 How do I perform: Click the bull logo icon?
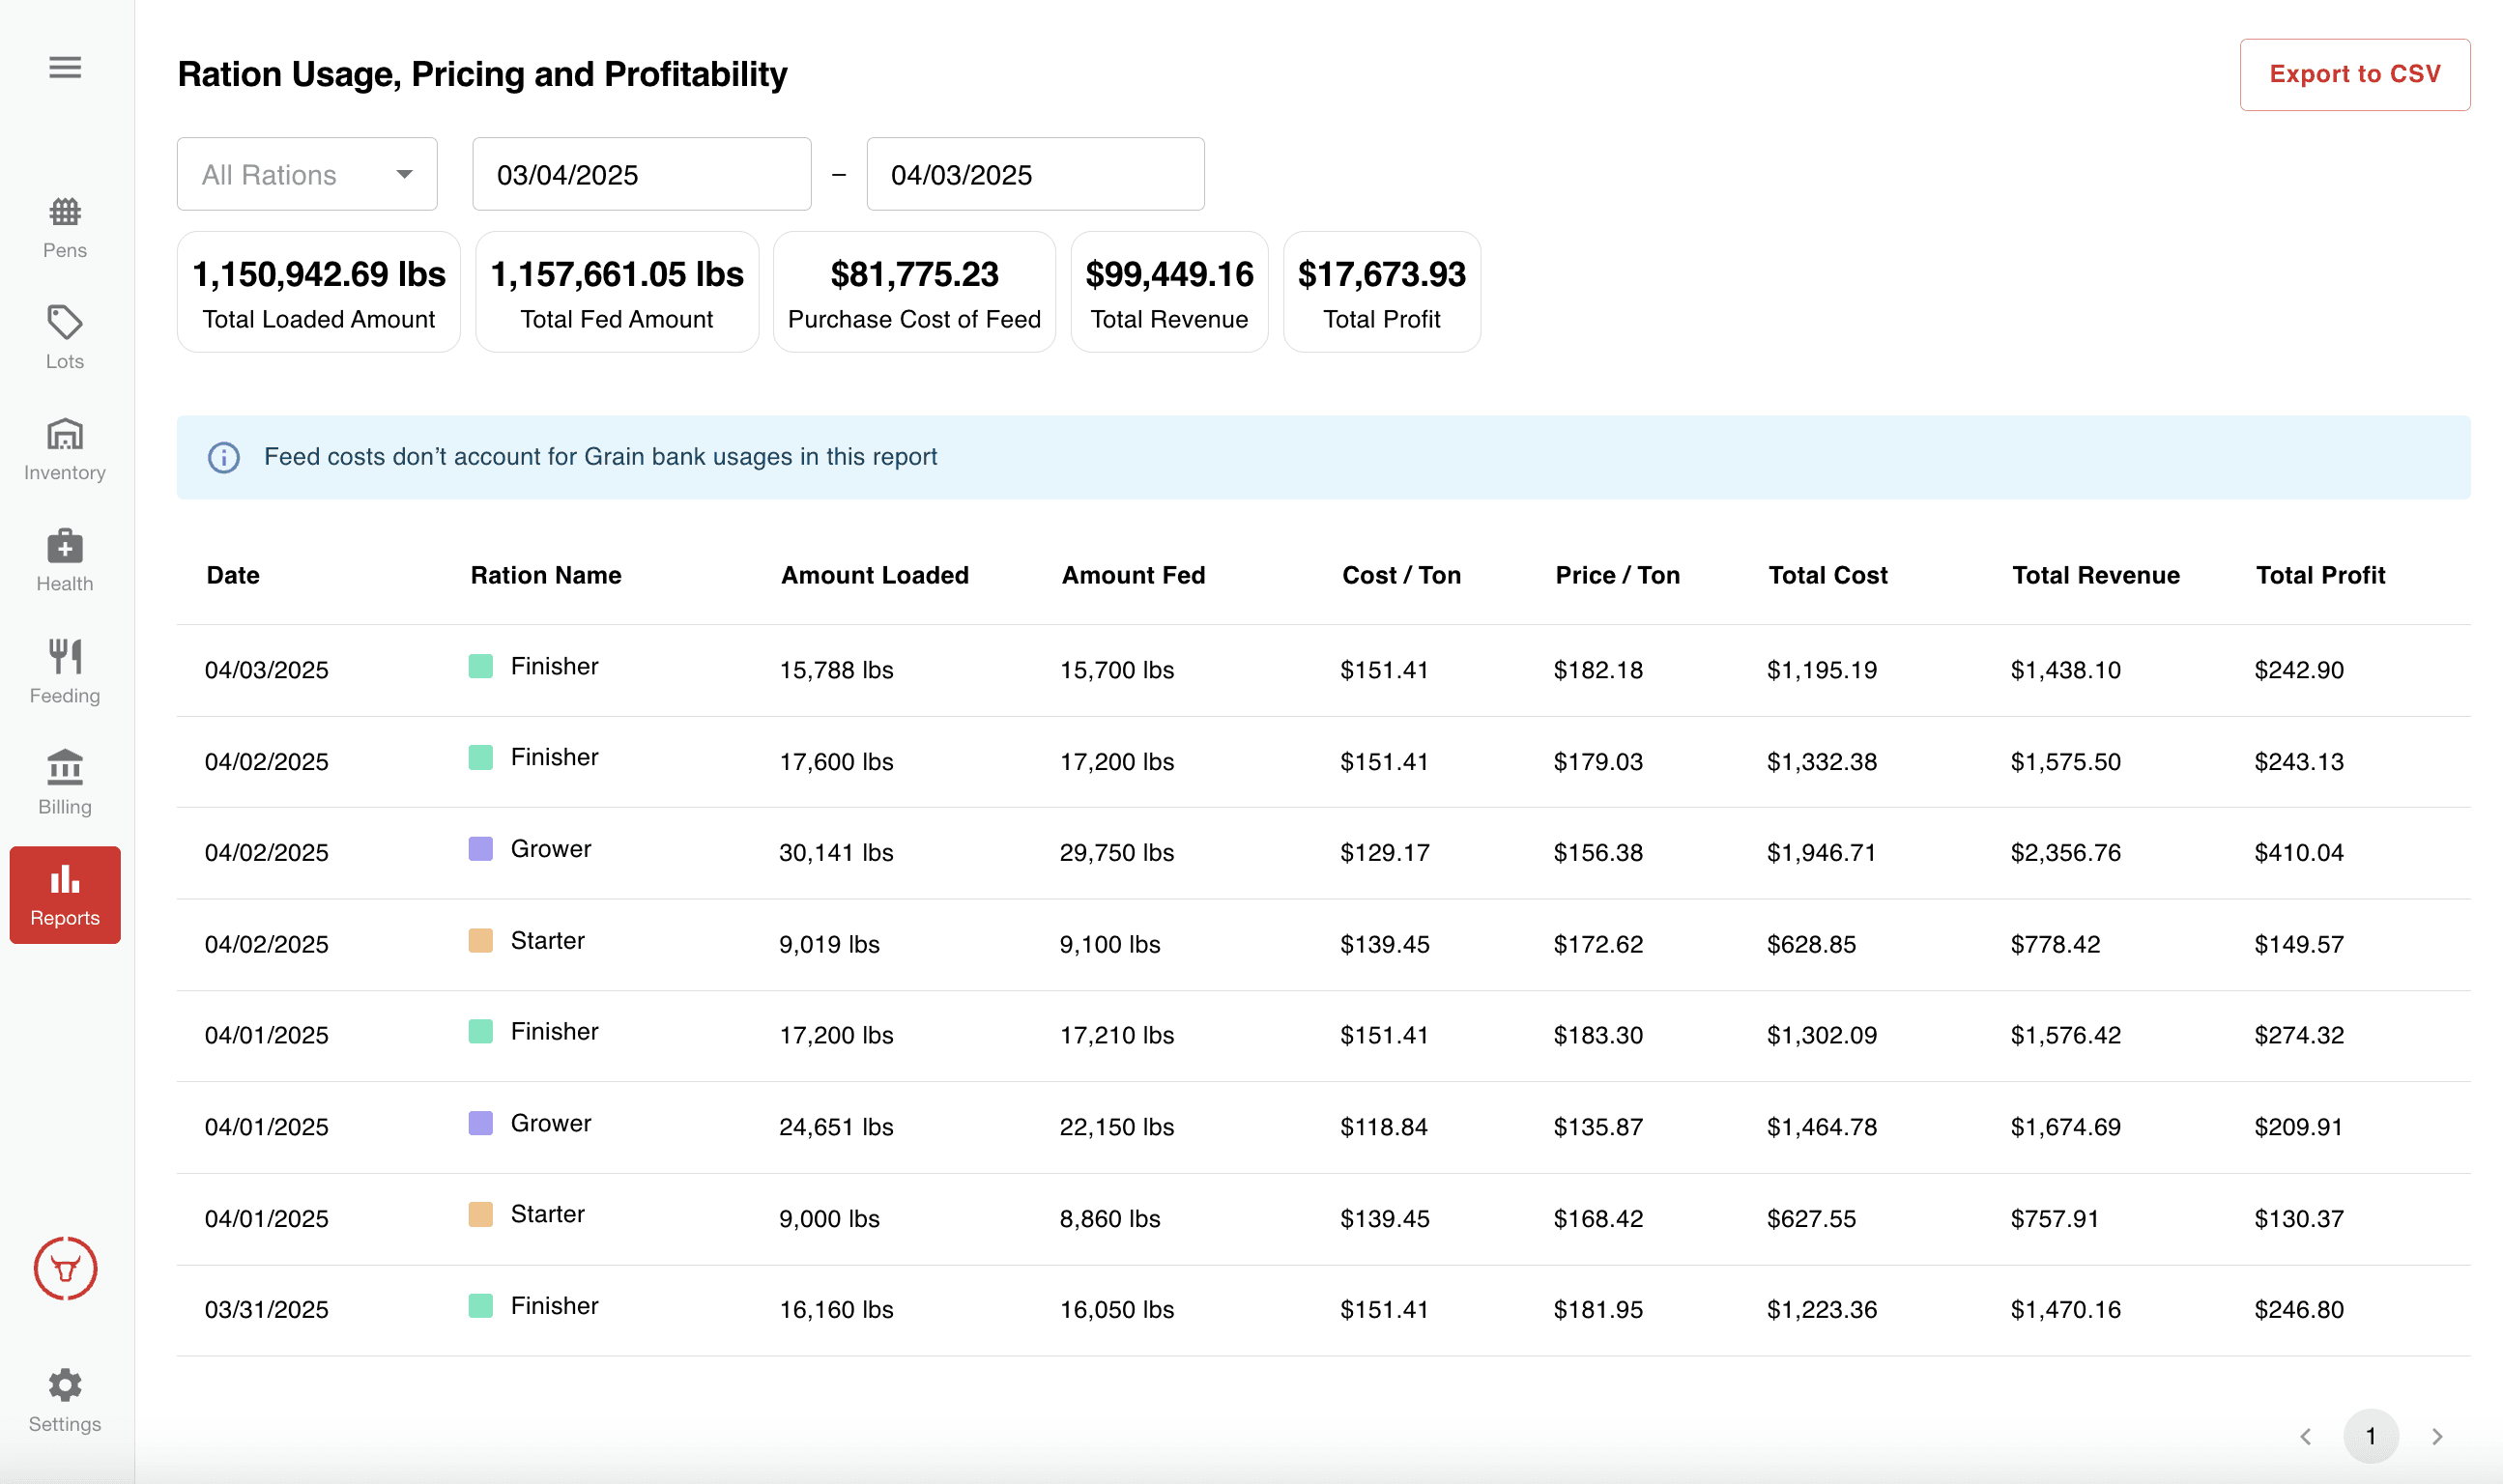65,1268
